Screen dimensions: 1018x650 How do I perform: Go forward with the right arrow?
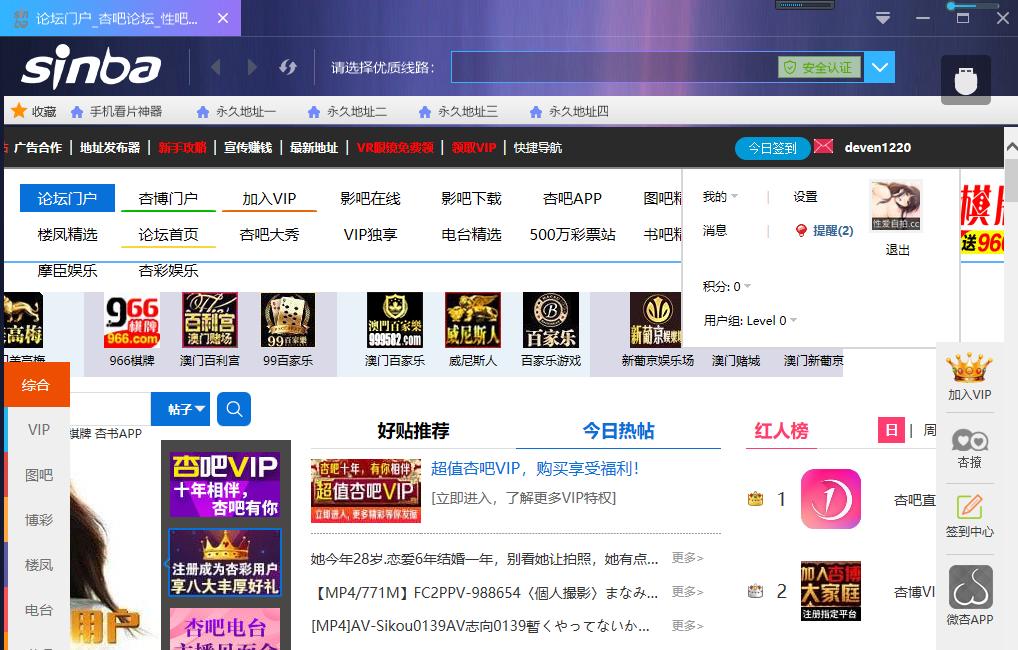coord(252,67)
